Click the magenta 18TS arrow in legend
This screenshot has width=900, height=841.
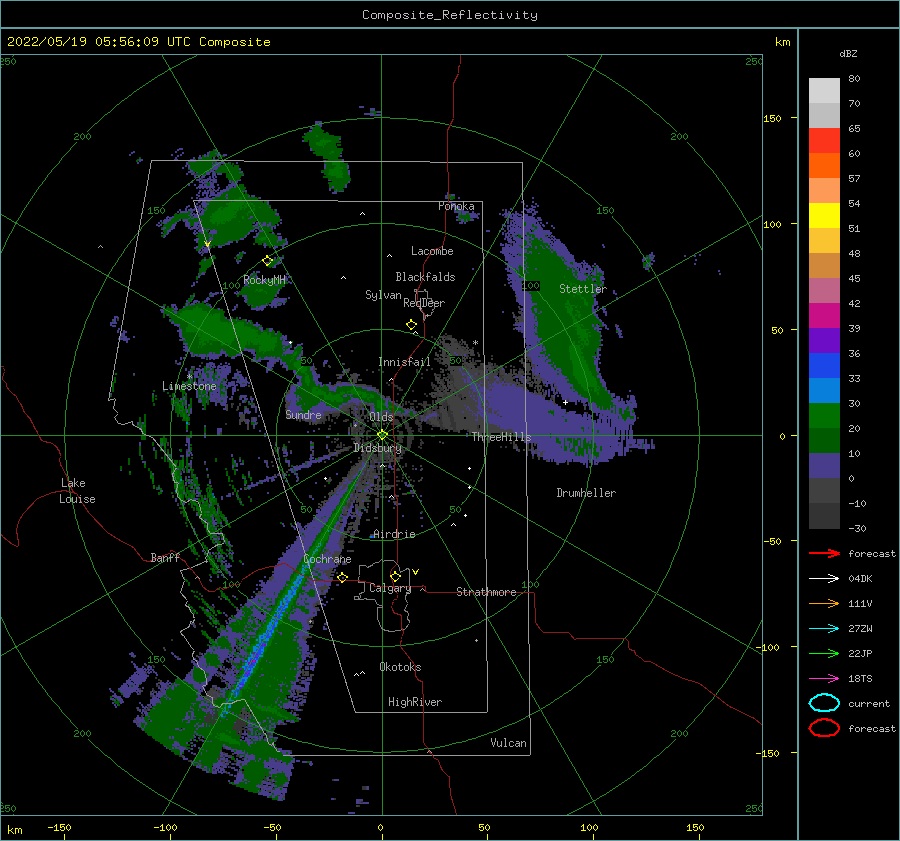pyautogui.click(x=824, y=679)
